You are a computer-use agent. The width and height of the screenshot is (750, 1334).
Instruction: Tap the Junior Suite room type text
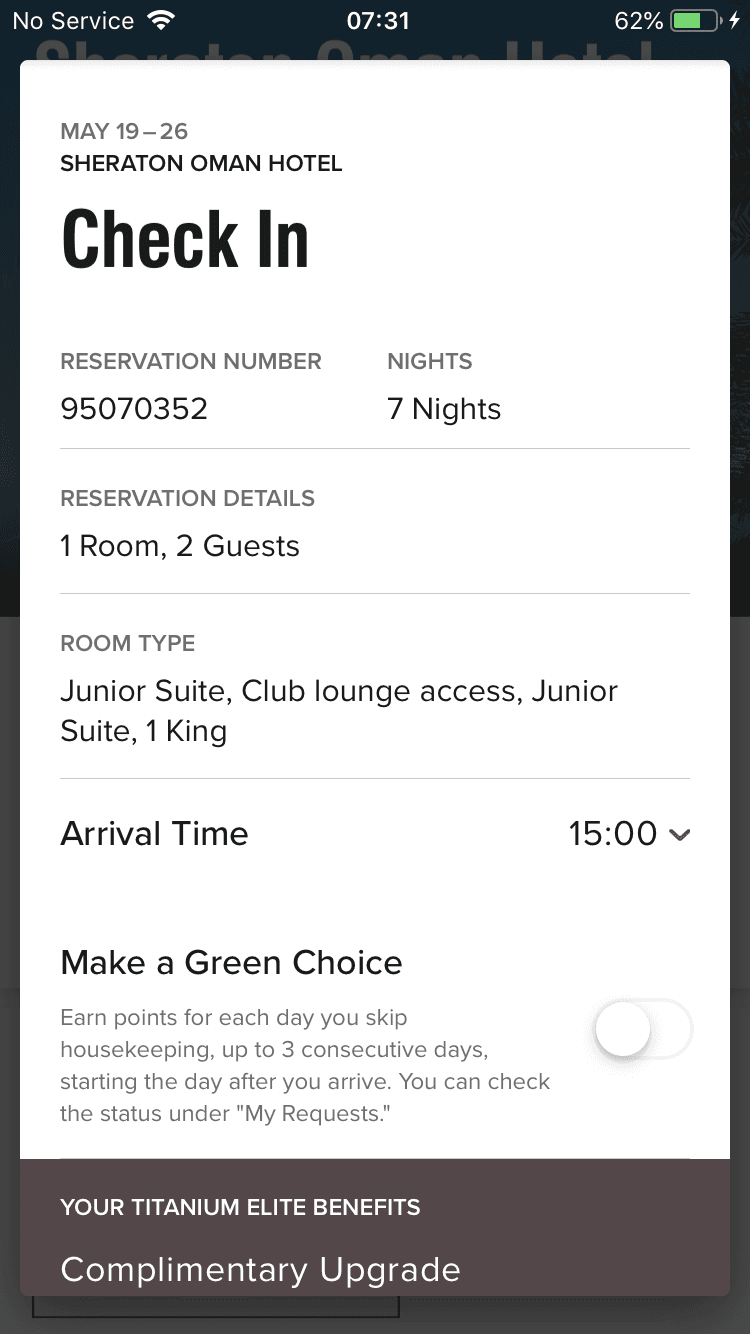tap(338, 711)
